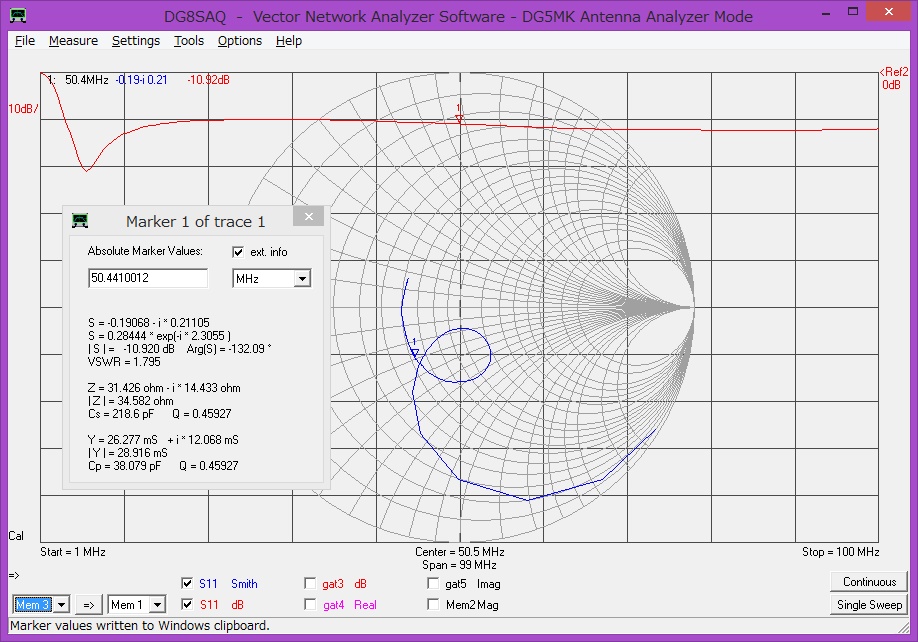Click the Start = 1 MHz label

tap(73, 552)
